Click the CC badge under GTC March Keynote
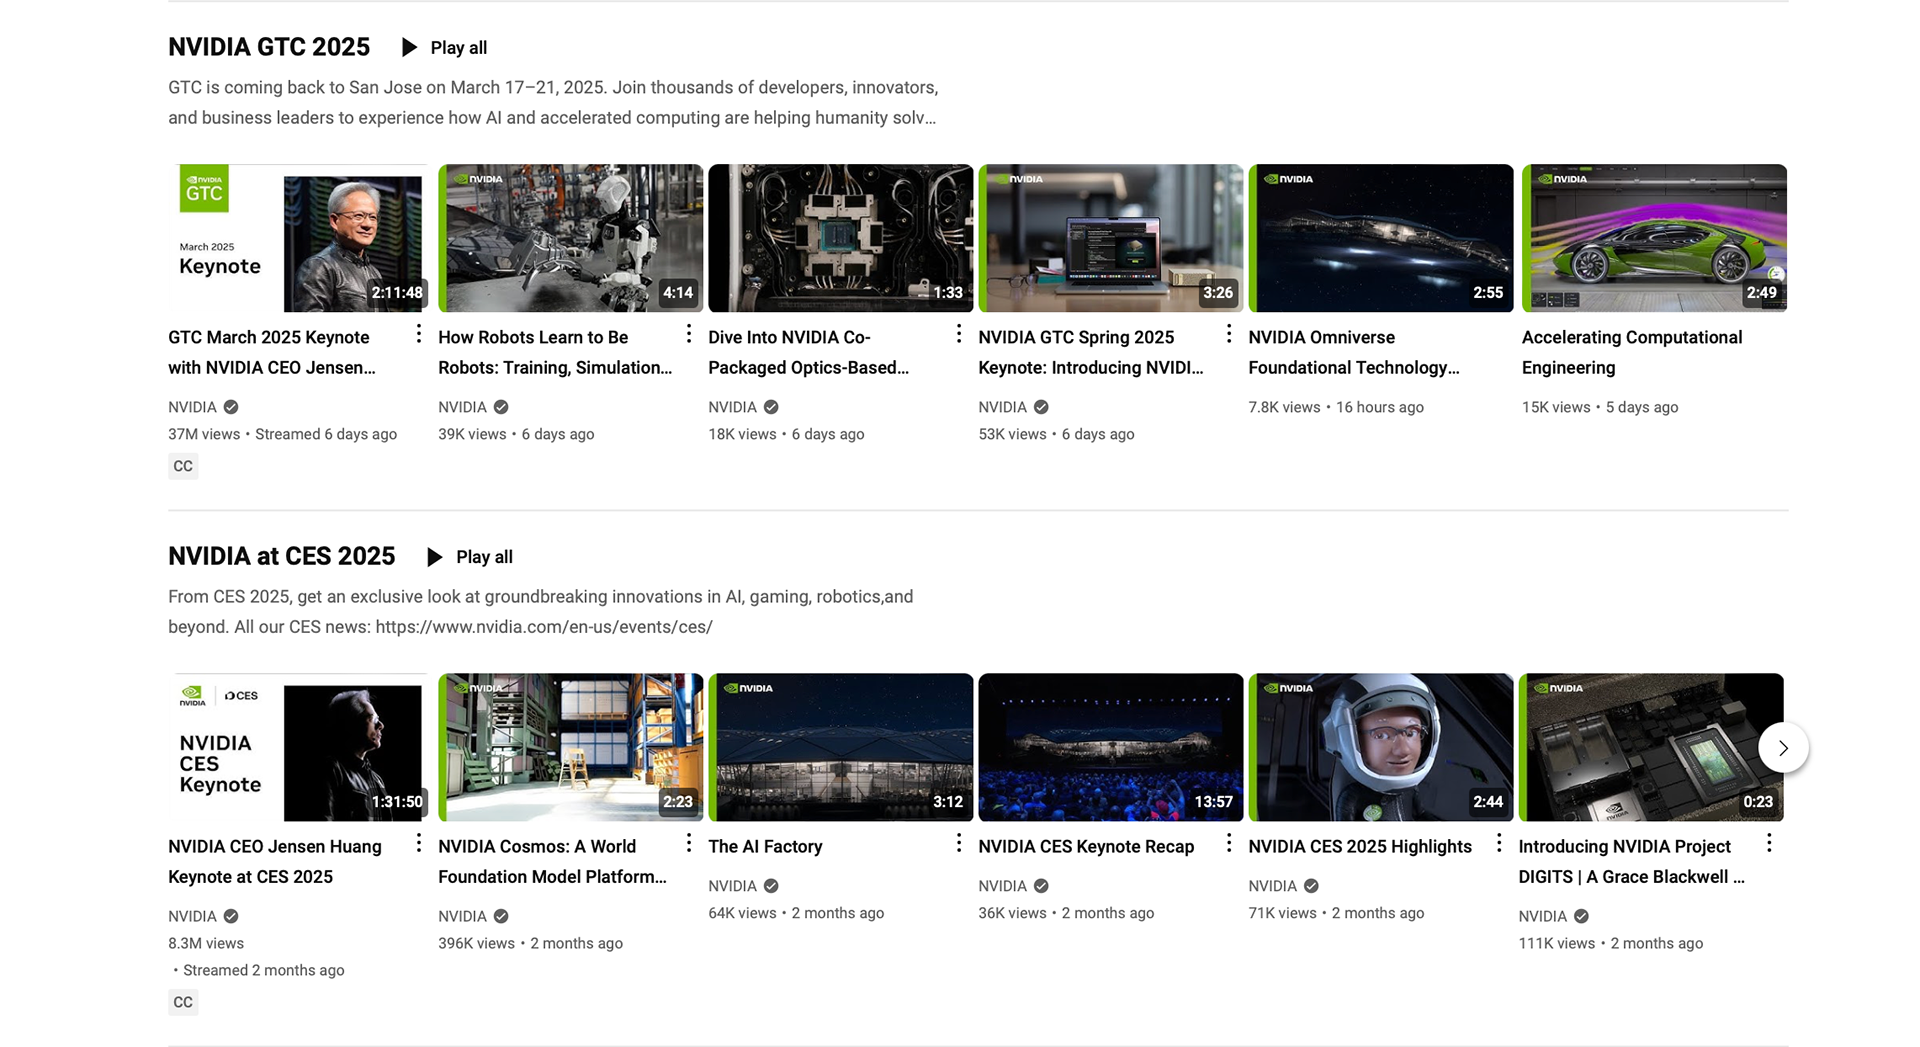This screenshot has height=1047, width=1920. (183, 466)
